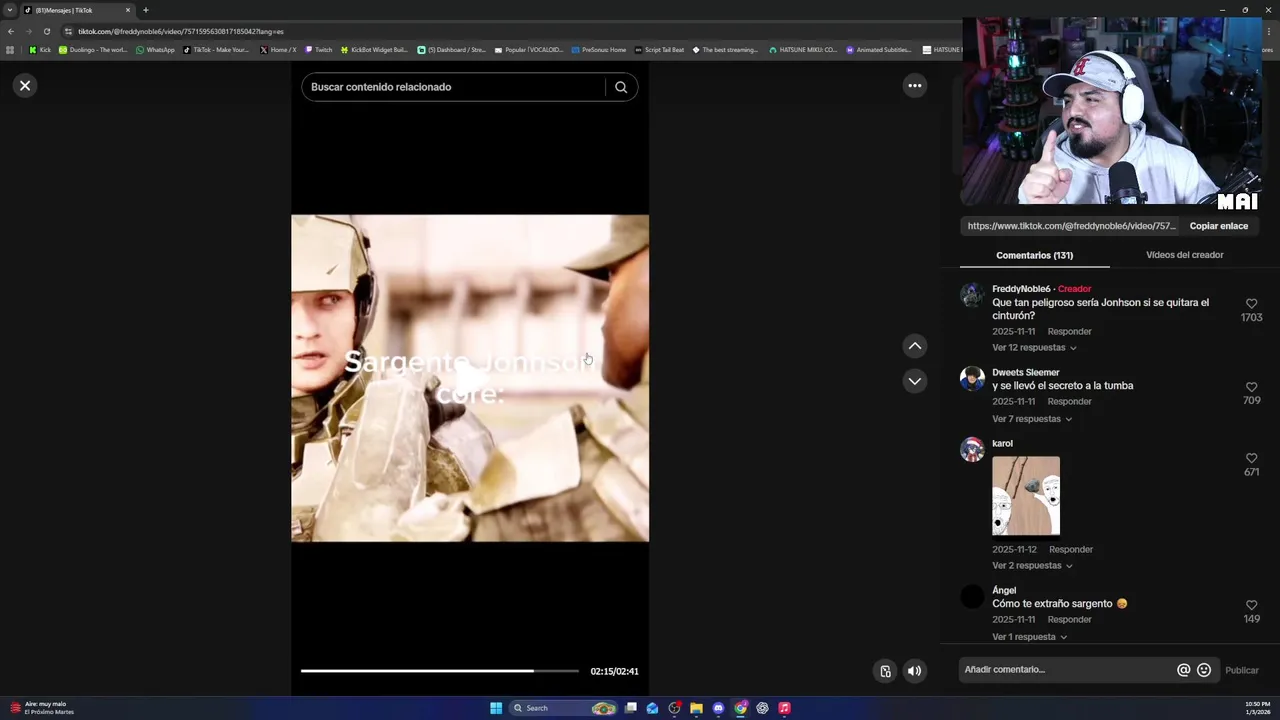Expand 'Ver 7 respuestas' replies
The height and width of the screenshot is (720, 1280).
(1032, 419)
